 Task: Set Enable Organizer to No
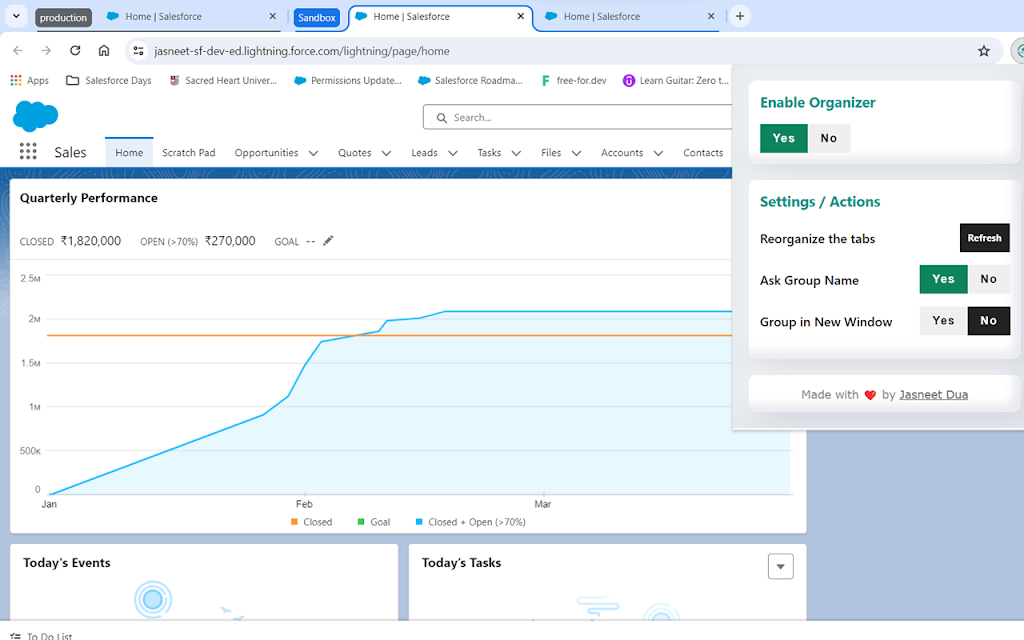tap(829, 138)
